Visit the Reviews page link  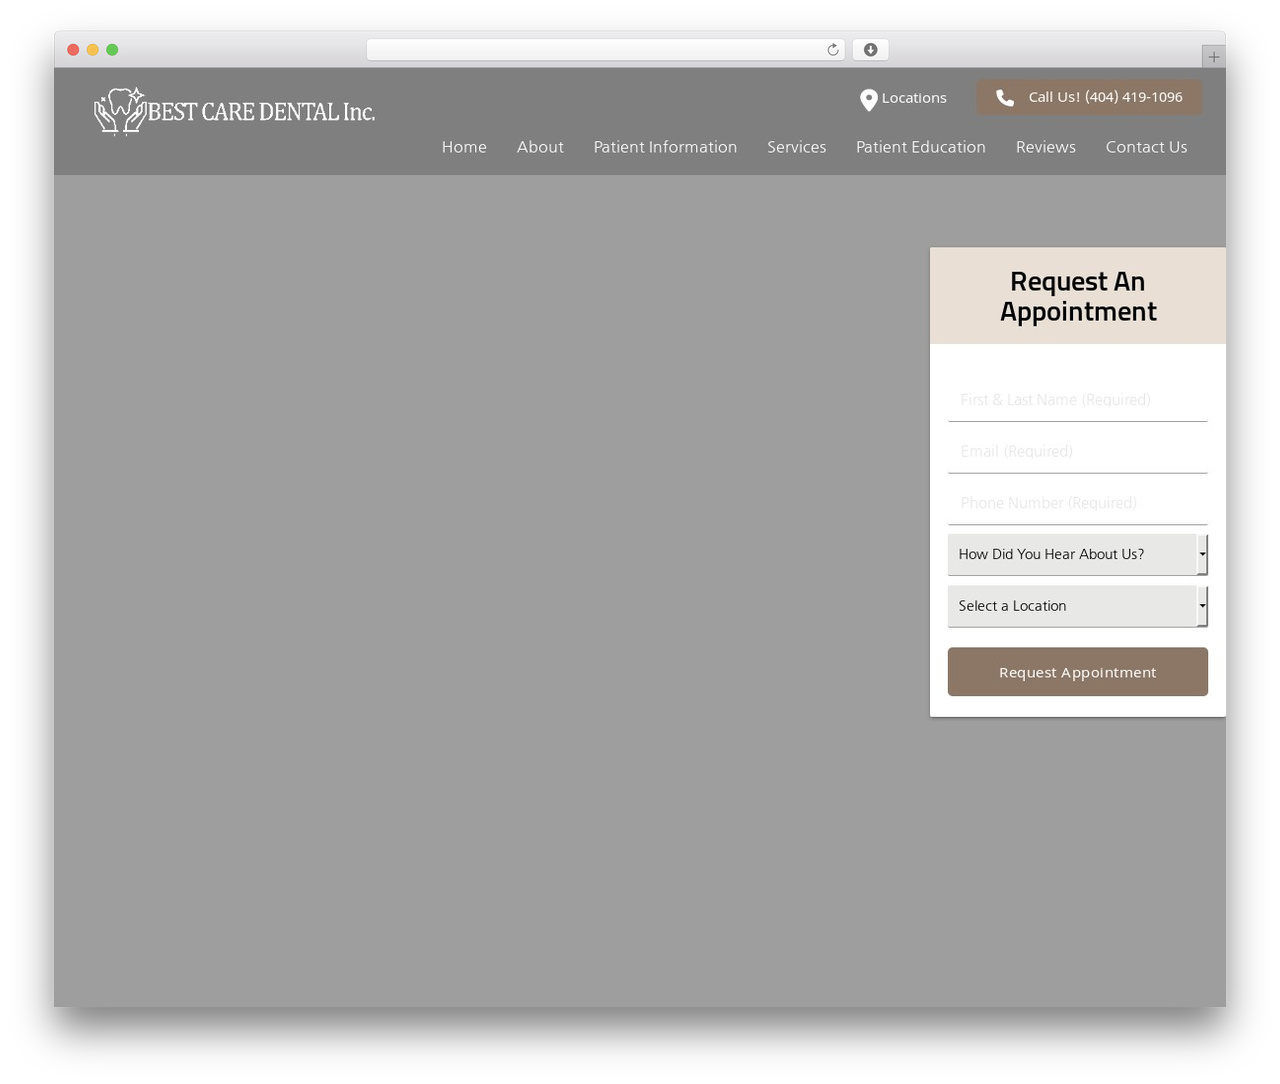(1045, 147)
